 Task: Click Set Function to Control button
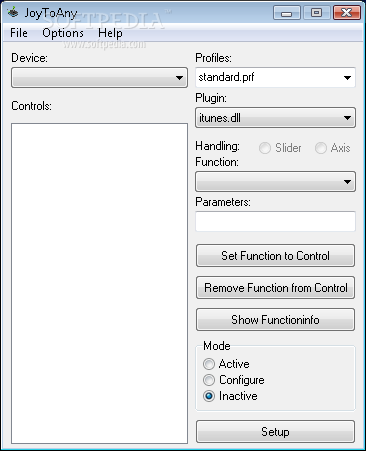[275, 256]
